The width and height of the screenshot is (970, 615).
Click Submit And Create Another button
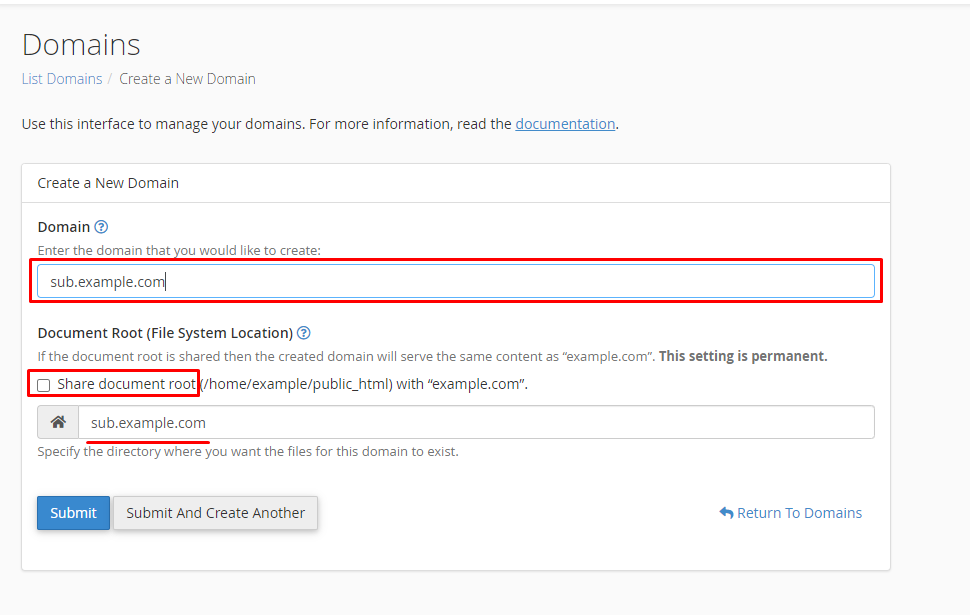215,513
